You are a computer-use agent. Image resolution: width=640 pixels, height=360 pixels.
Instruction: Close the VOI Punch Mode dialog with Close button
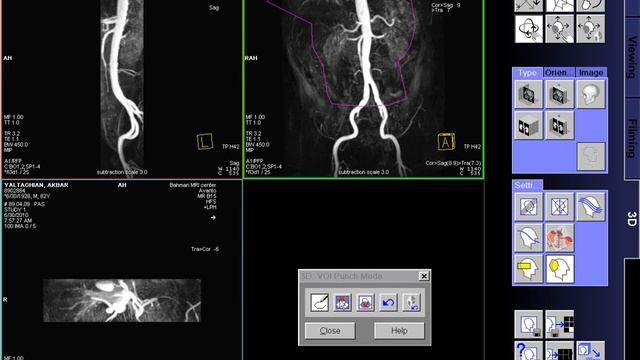(x=330, y=331)
